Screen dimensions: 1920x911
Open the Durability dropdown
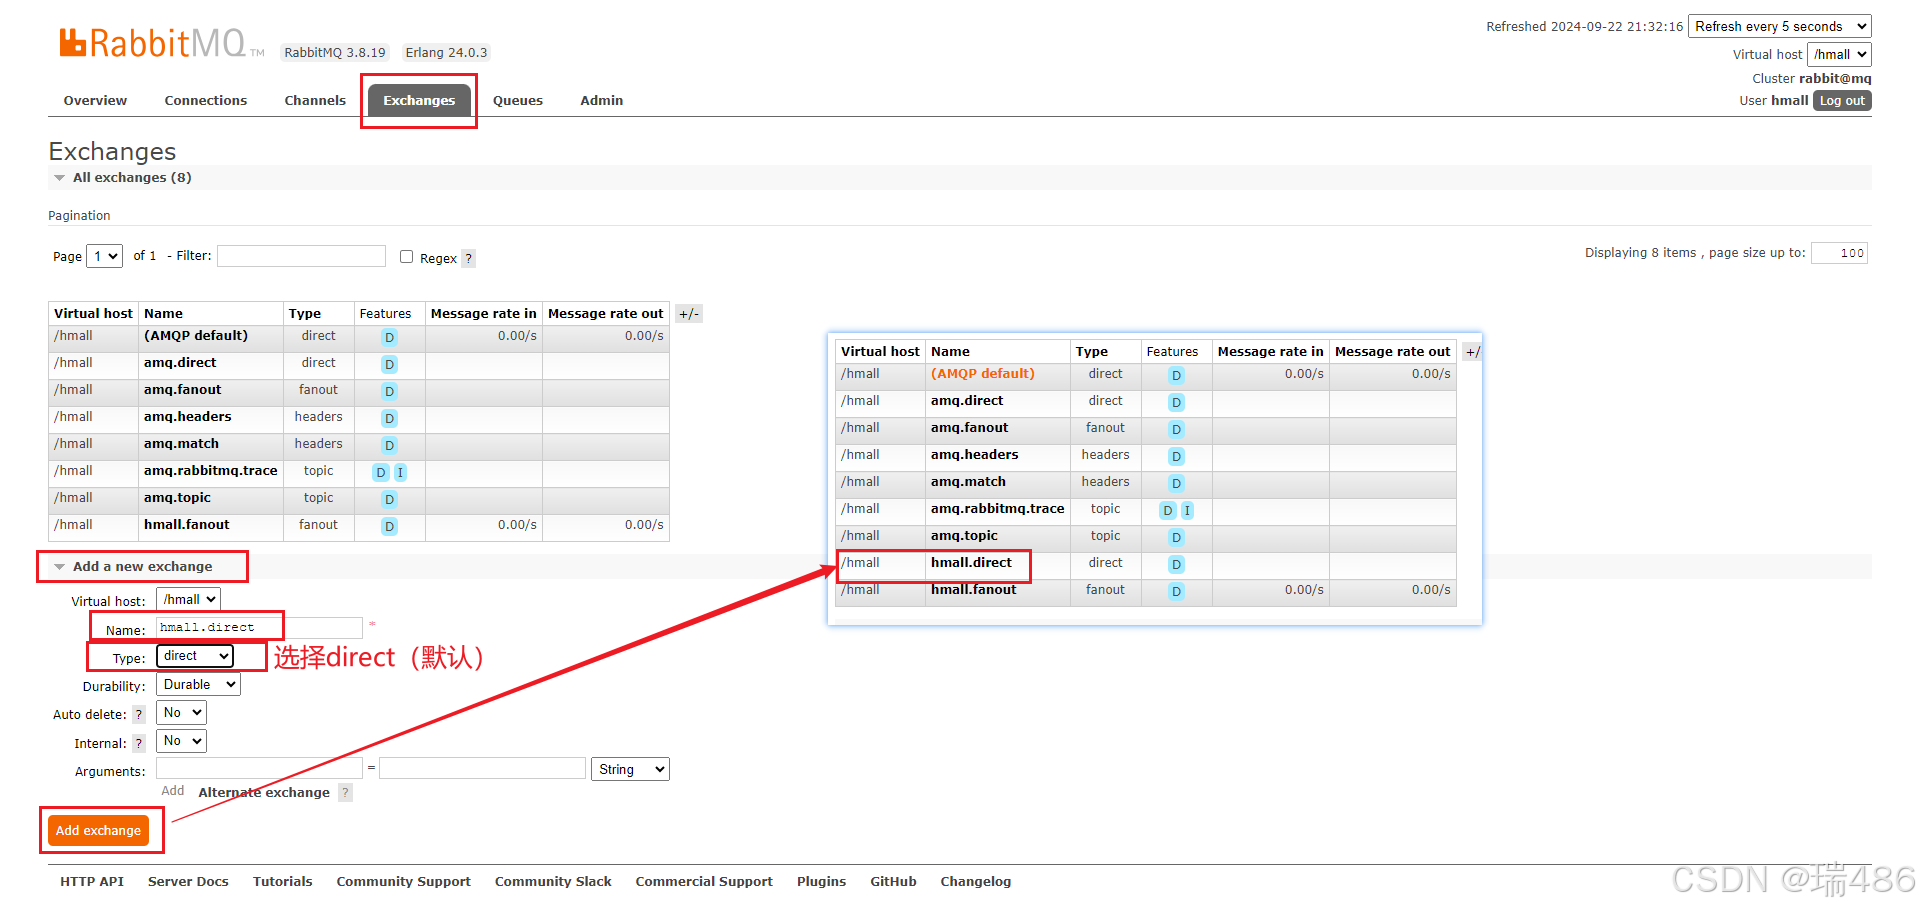pos(198,685)
